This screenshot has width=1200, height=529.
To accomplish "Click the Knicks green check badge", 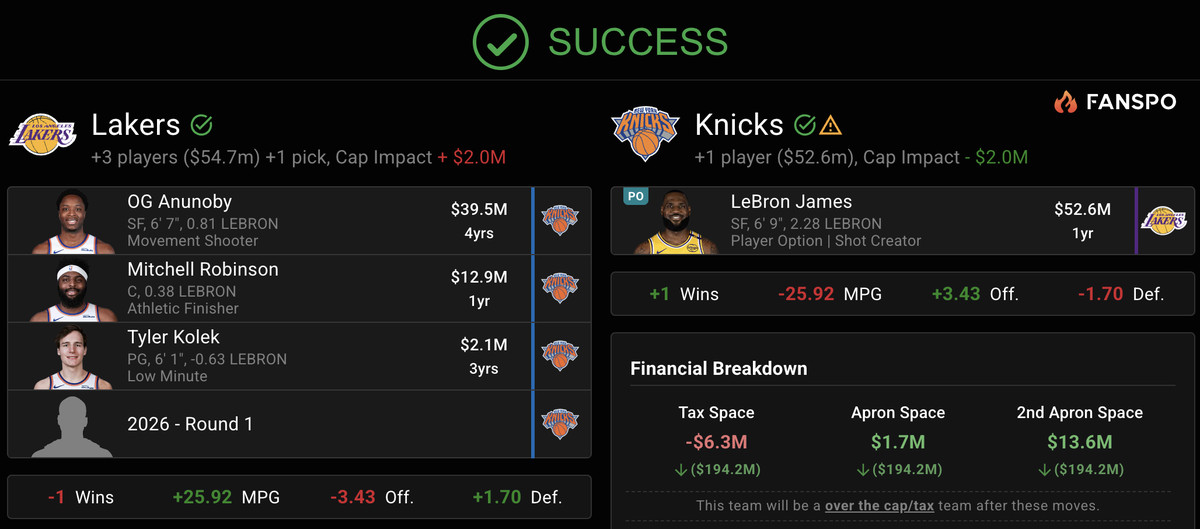I will pos(804,125).
